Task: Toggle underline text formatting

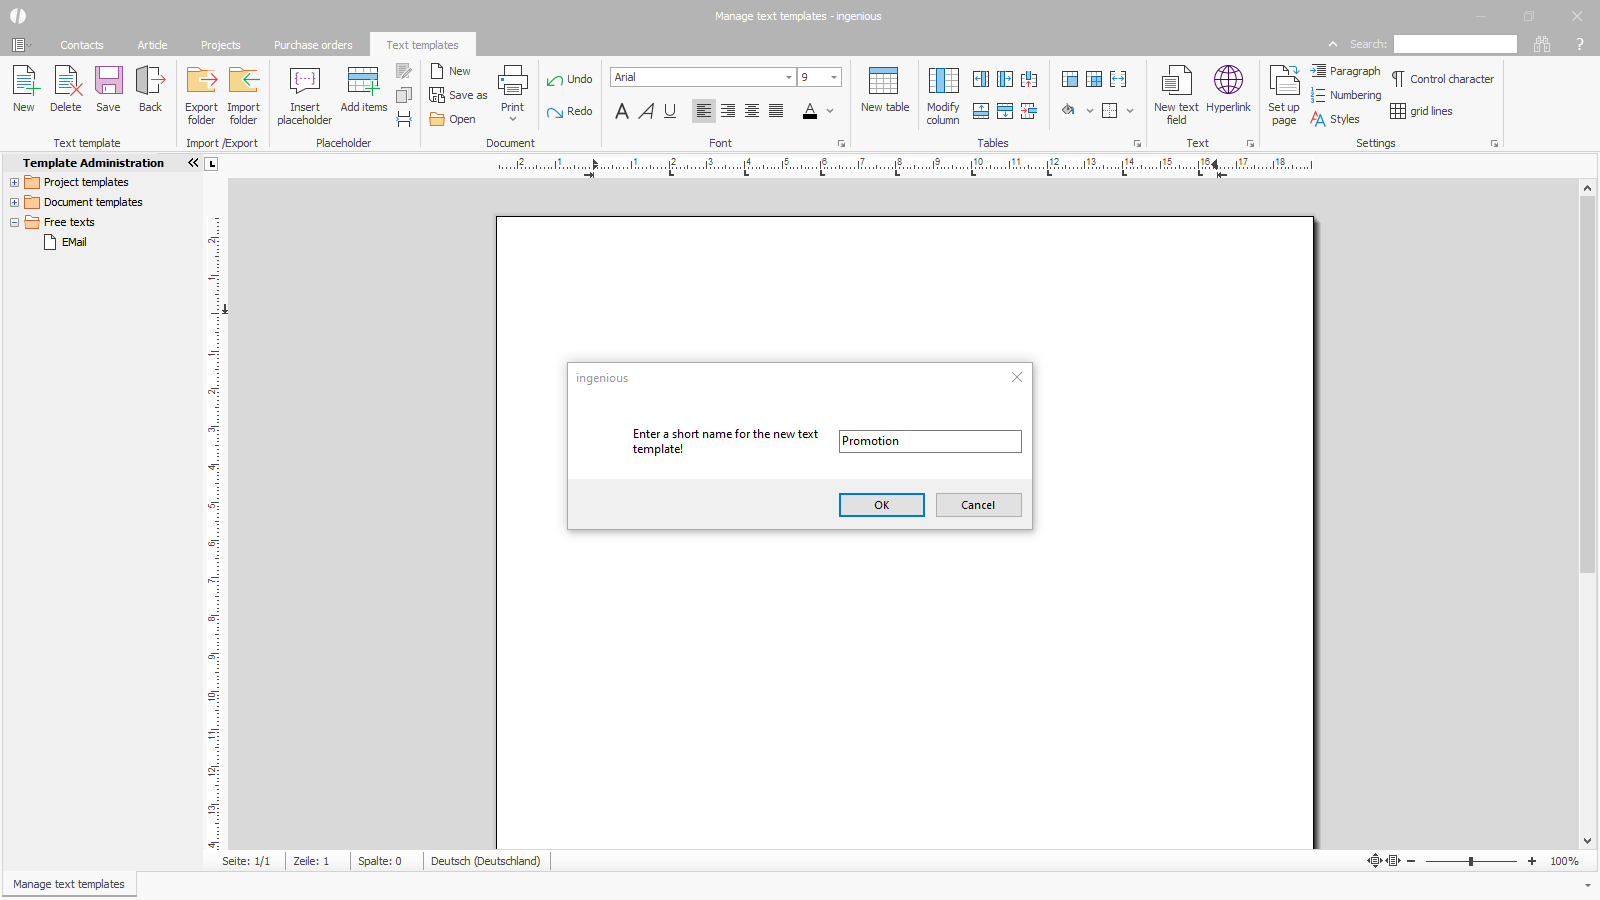Action: [x=670, y=111]
